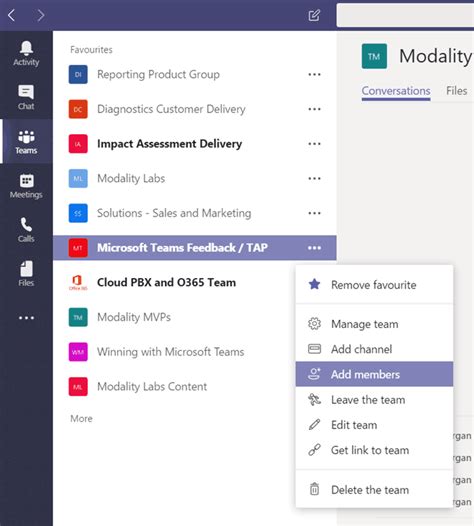Open more options for Reporting Product Group
474x526 pixels.
[314, 74]
